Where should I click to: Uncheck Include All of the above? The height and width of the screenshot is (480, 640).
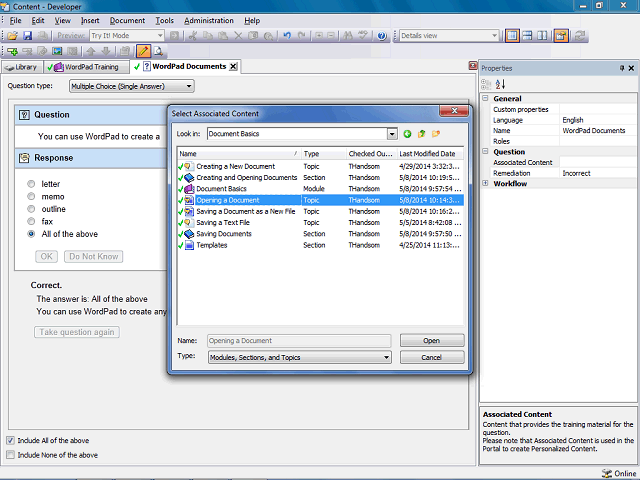point(10,440)
